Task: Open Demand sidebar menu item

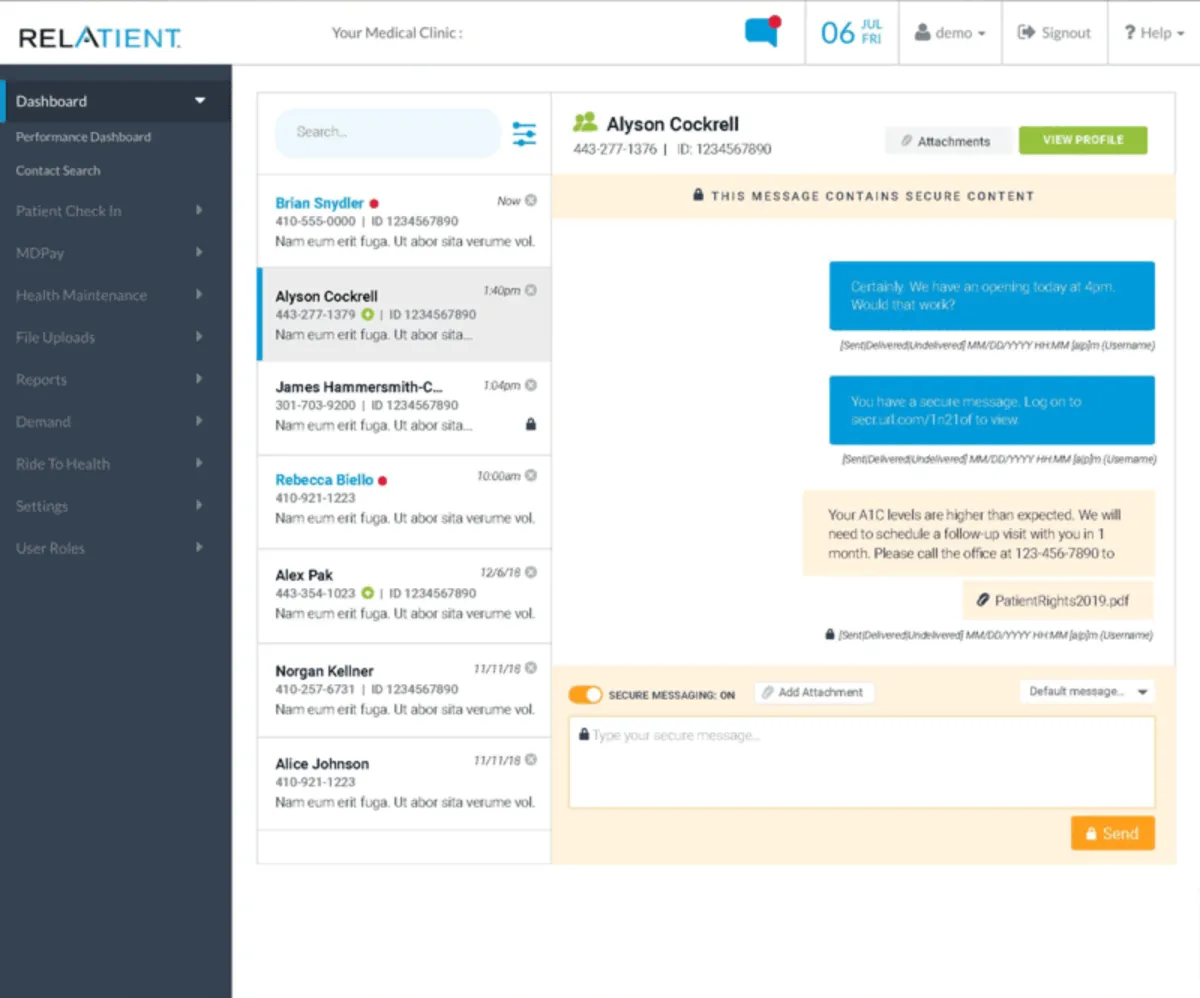Action: 116,421
